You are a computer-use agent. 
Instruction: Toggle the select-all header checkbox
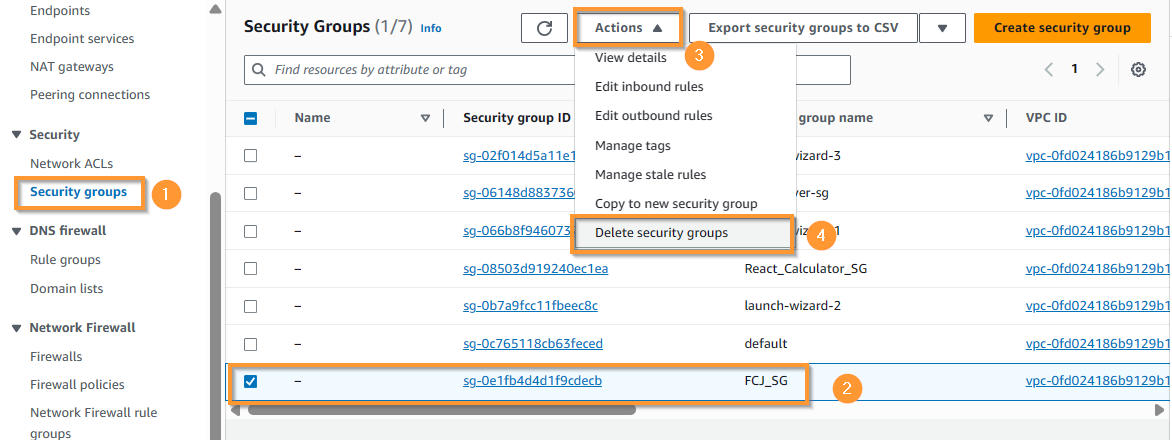pyautogui.click(x=250, y=118)
